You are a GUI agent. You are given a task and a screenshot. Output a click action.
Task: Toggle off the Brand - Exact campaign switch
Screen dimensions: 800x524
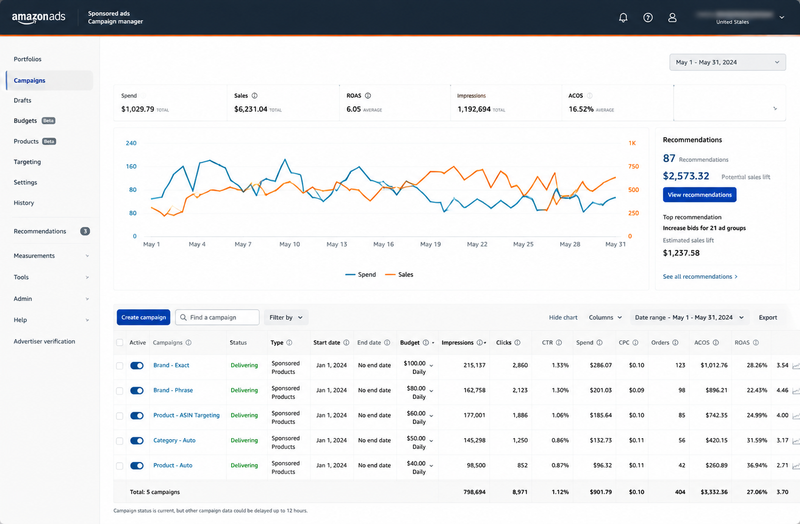(x=137, y=365)
